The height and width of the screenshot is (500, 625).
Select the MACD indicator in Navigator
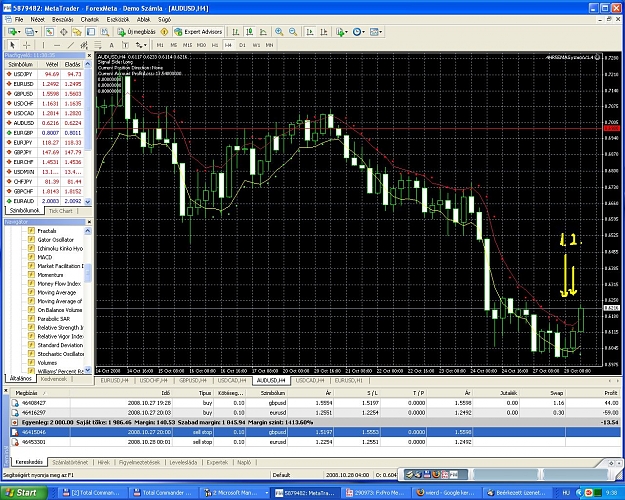tap(45, 257)
